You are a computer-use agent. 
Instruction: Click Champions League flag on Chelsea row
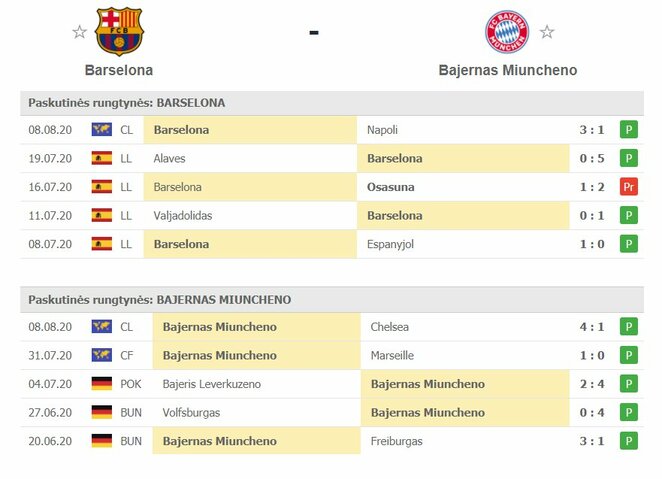(x=101, y=327)
